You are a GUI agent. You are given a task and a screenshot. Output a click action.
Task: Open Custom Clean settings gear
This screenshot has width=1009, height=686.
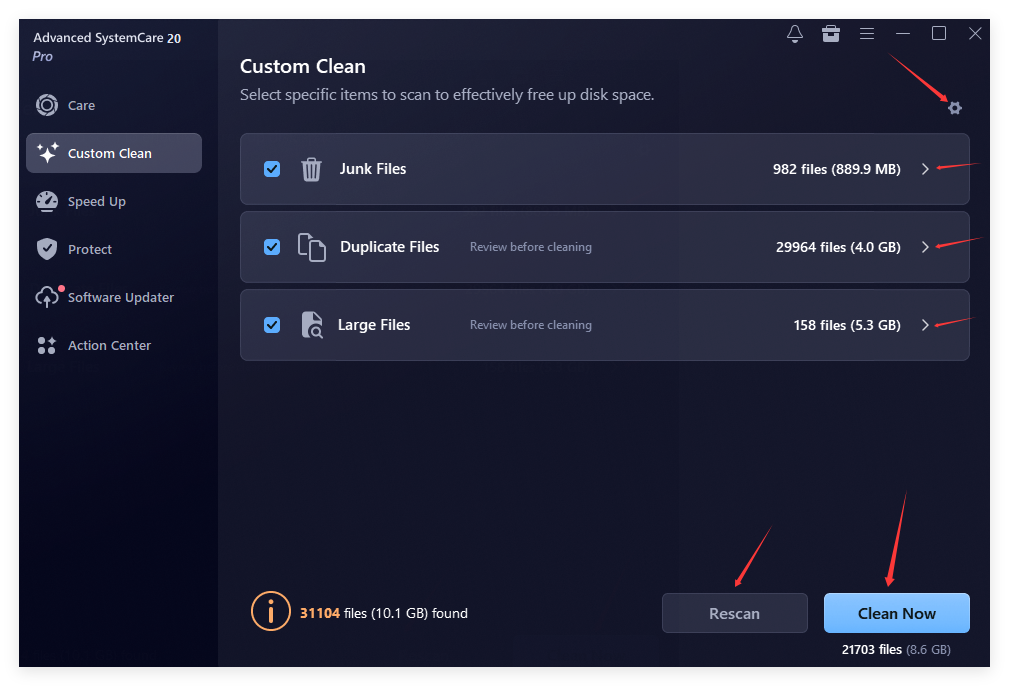point(955,108)
